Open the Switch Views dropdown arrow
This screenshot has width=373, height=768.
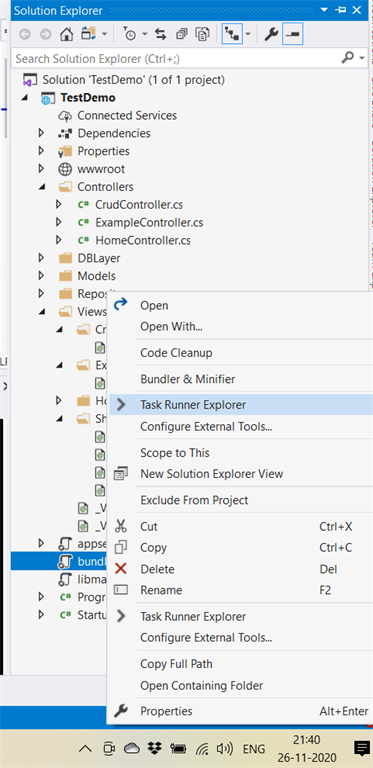point(104,34)
